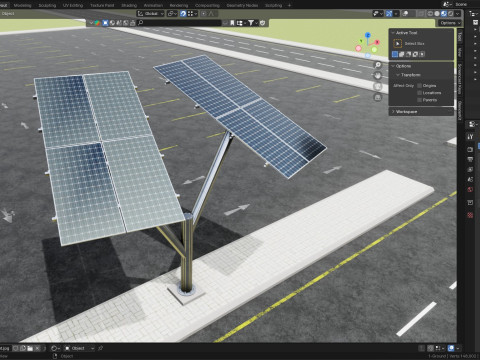Collapse the Options panel in sidebar

tap(393, 66)
